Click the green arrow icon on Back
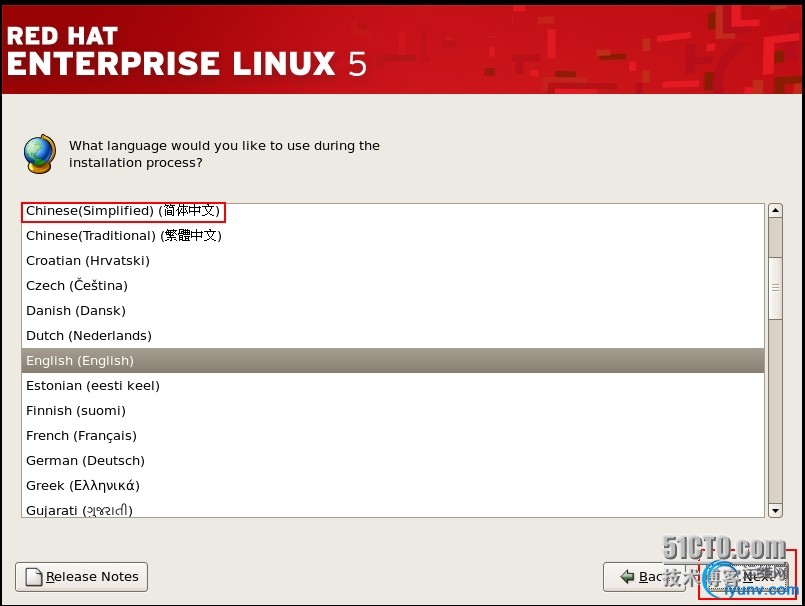The width and height of the screenshot is (805, 606). 627,577
